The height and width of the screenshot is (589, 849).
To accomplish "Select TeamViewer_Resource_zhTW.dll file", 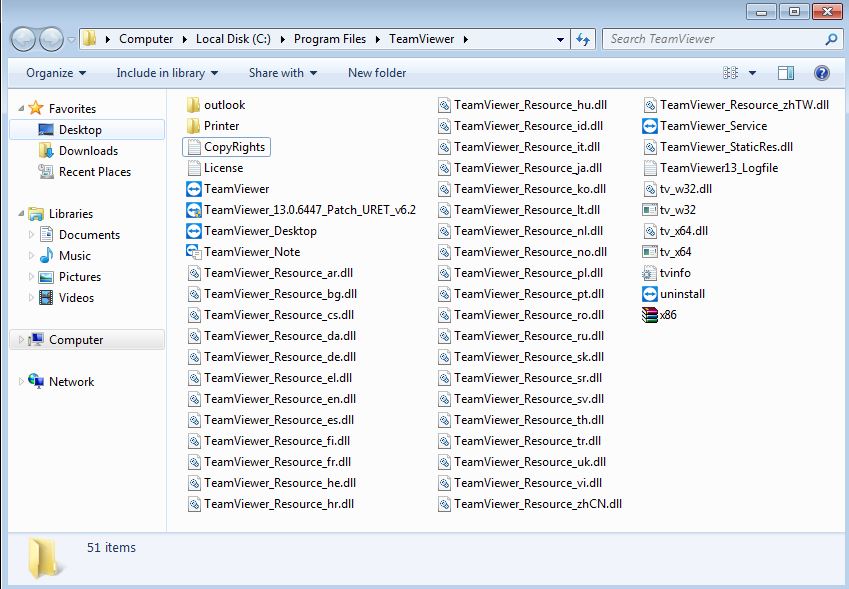I will (x=736, y=105).
